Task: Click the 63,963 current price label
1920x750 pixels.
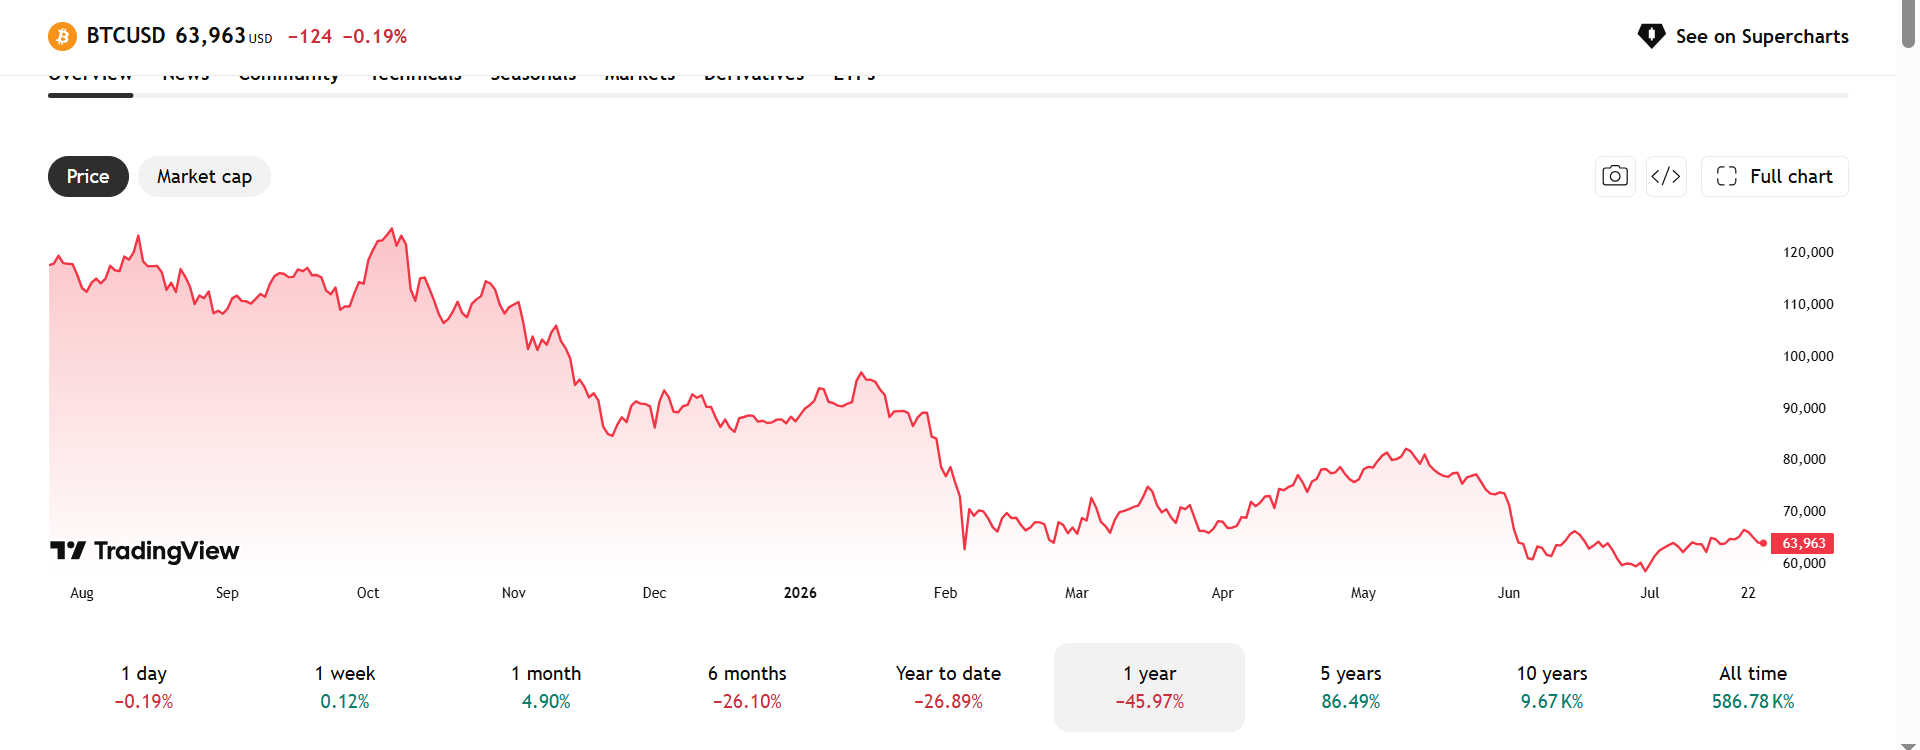Action: 1802,543
